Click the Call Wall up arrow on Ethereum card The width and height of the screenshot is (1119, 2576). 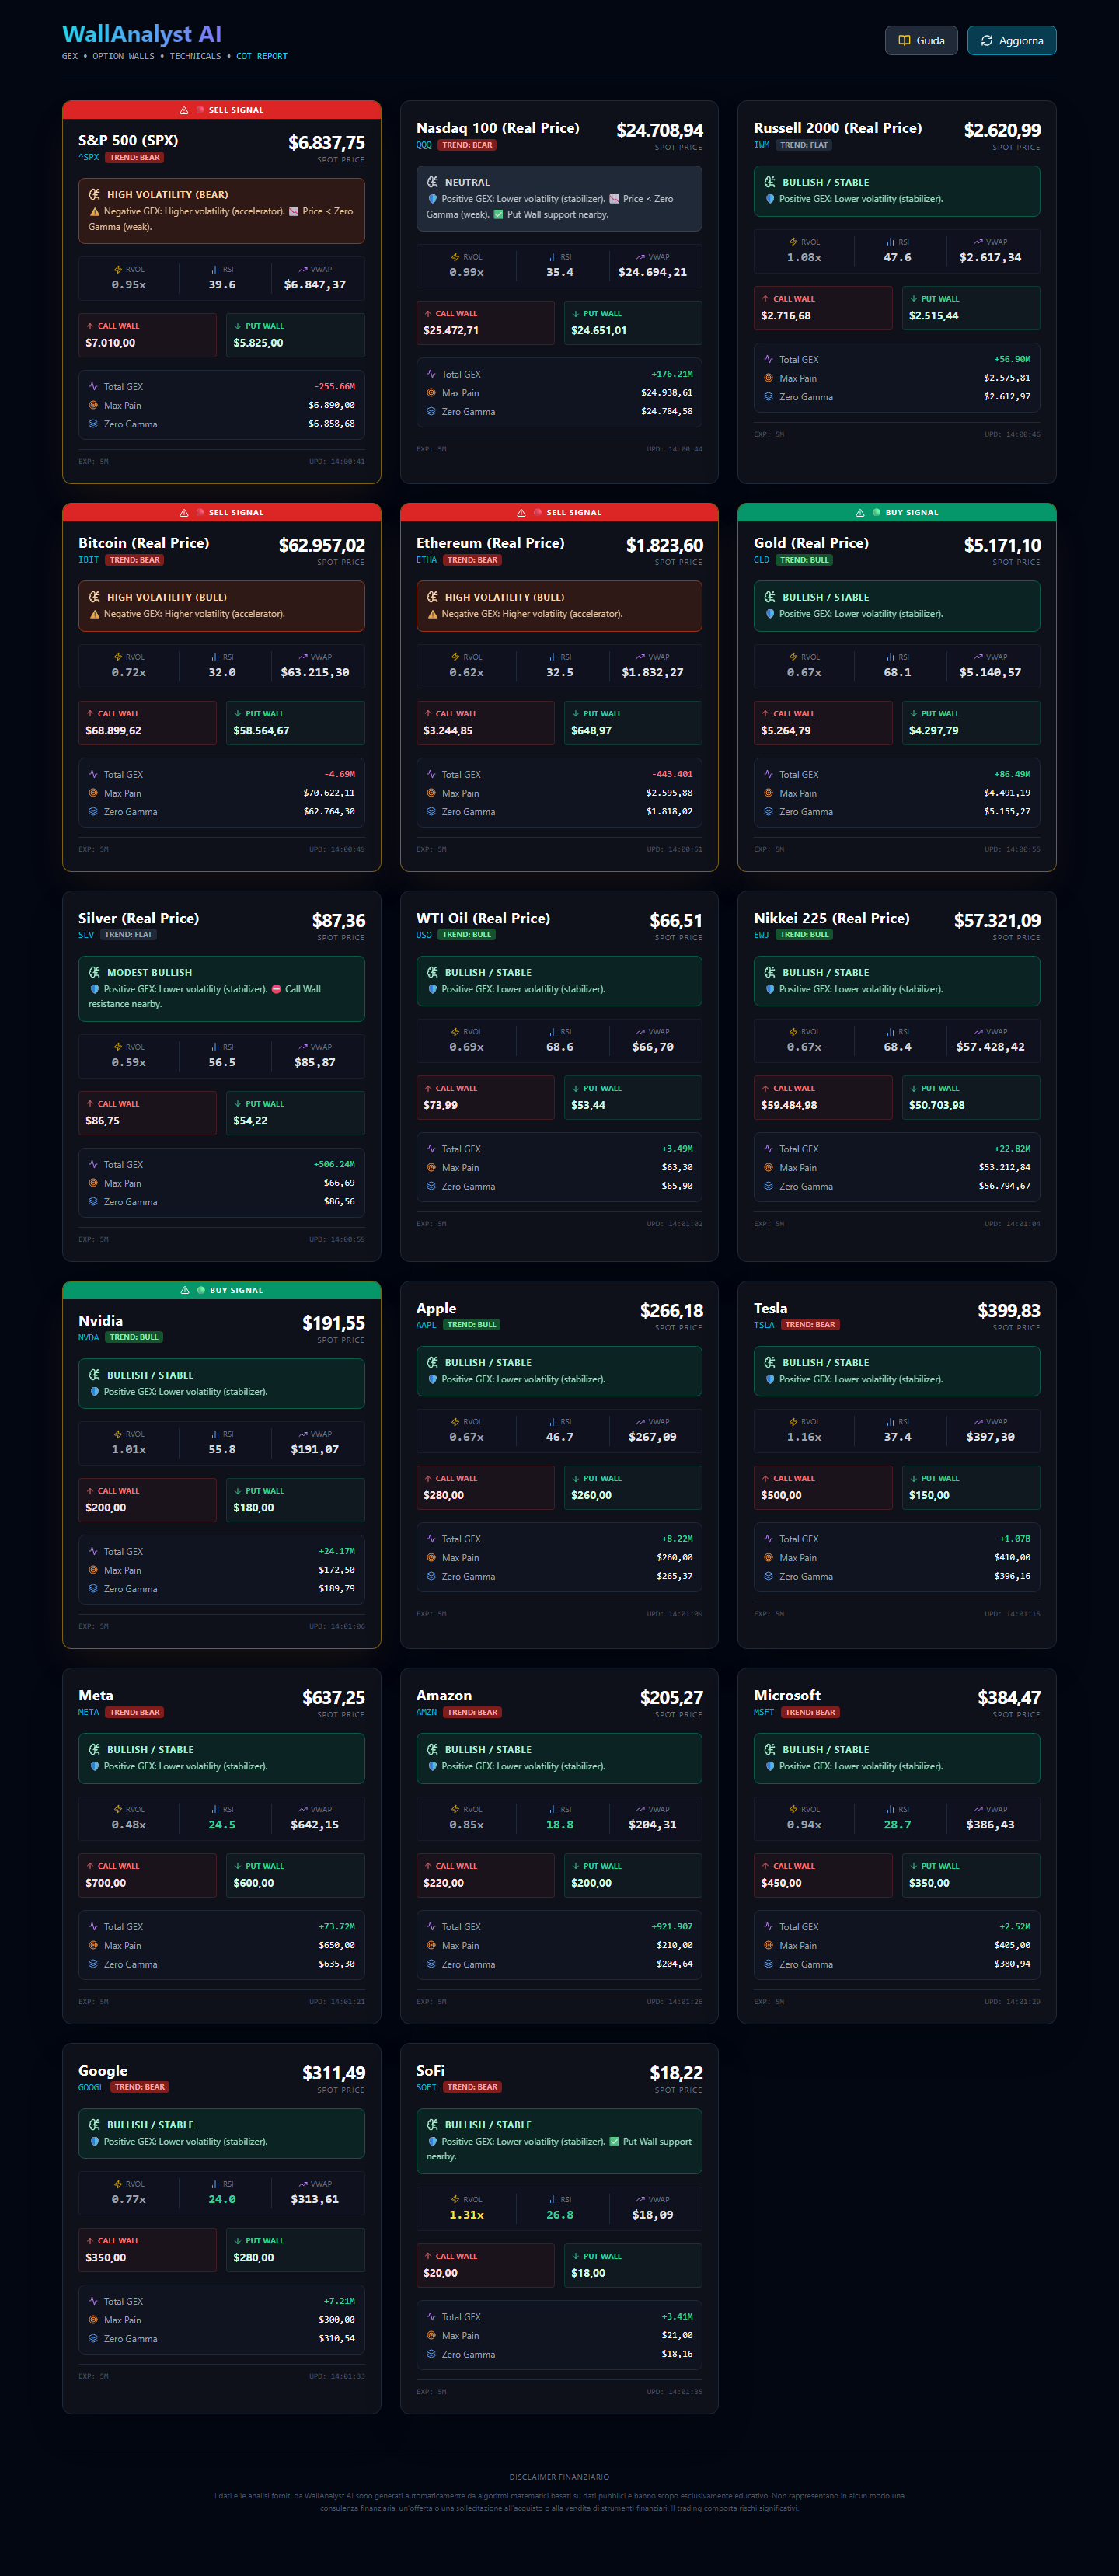[x=428, y=714]
